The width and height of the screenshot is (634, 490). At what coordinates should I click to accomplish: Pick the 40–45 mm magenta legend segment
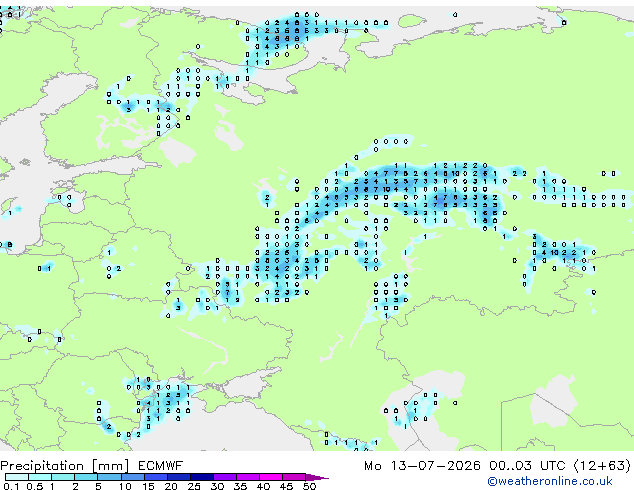271,477
